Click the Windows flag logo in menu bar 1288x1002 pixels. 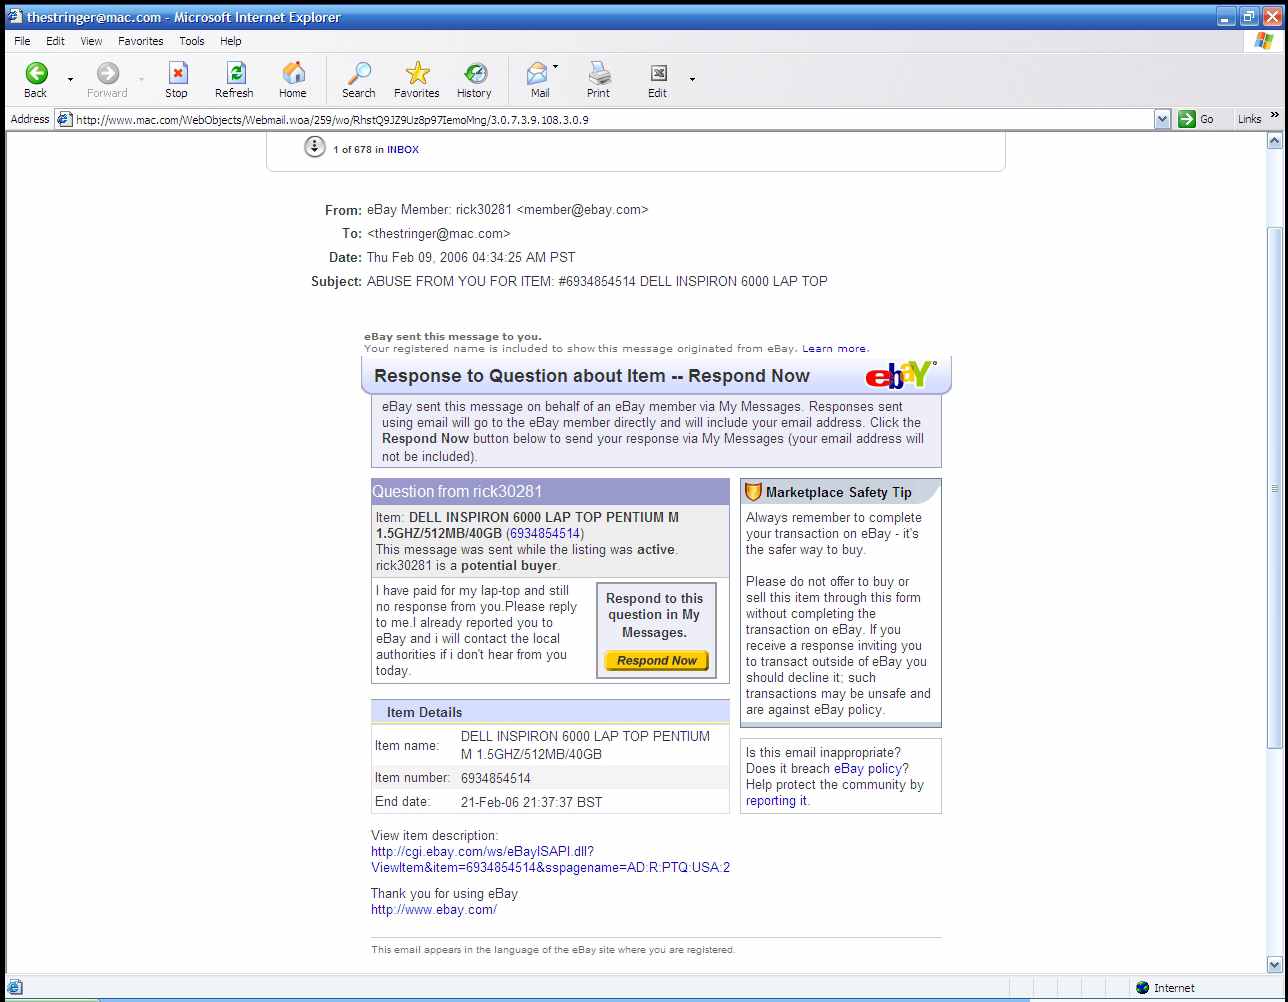click(x=1264, y=41)
